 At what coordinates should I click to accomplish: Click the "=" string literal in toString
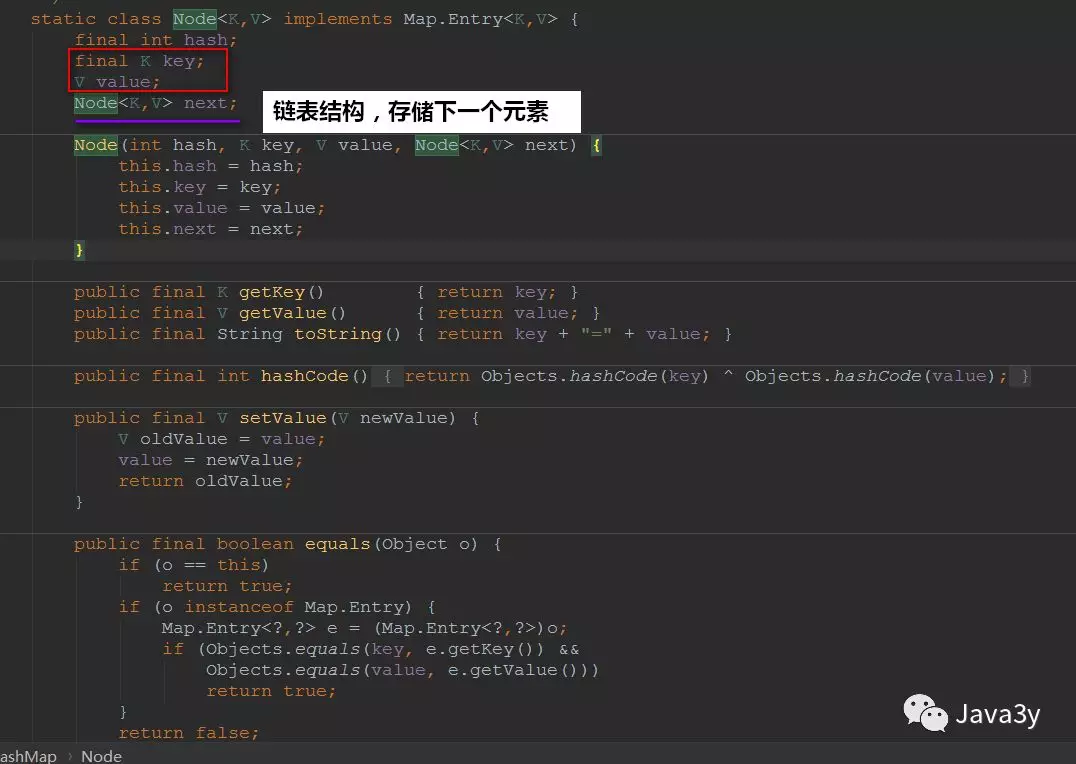[596, 334]
